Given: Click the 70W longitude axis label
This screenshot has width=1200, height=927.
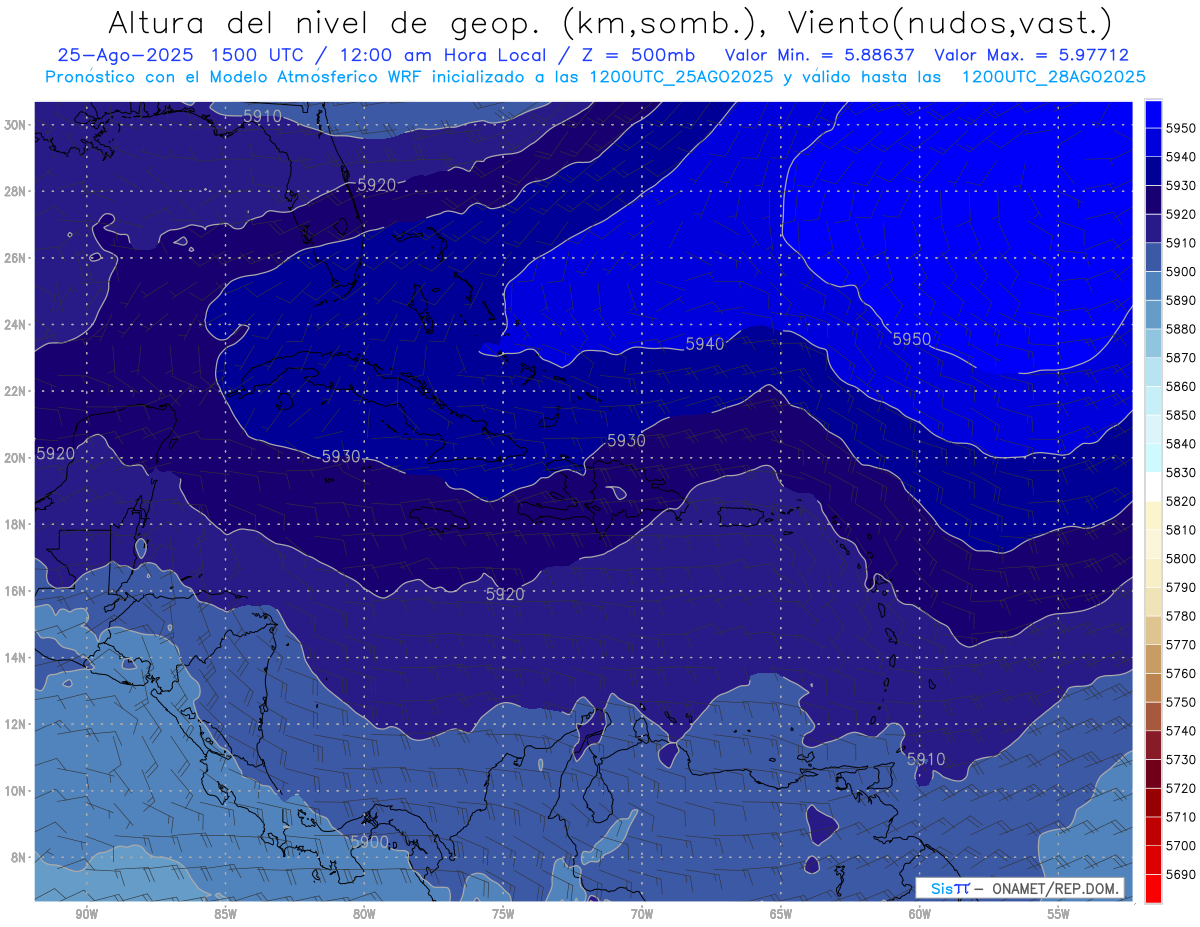Looking at the screenshot, I should [x=642, y=914].
